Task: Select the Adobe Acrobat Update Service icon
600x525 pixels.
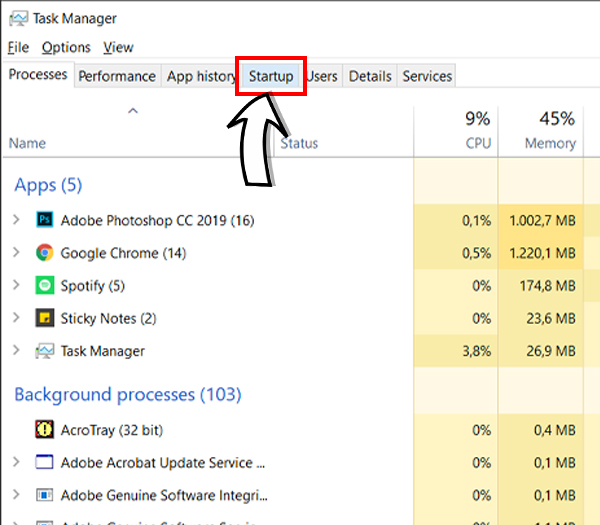Action: coord(45,462)
